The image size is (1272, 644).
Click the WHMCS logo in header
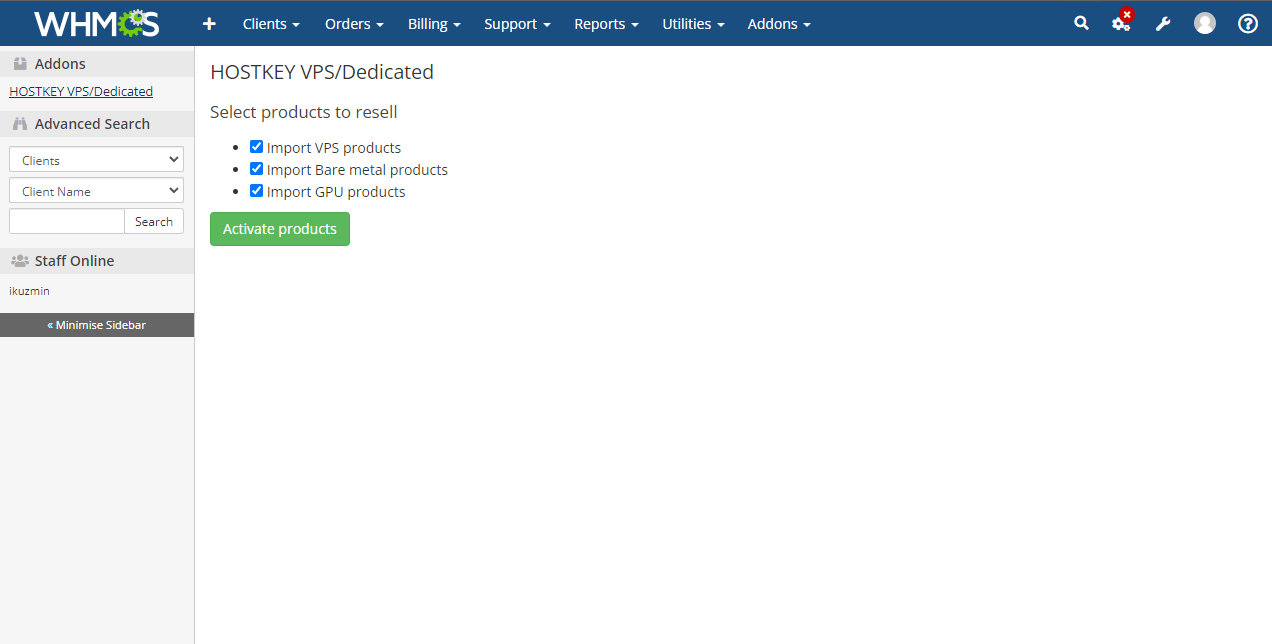(96, 23)
